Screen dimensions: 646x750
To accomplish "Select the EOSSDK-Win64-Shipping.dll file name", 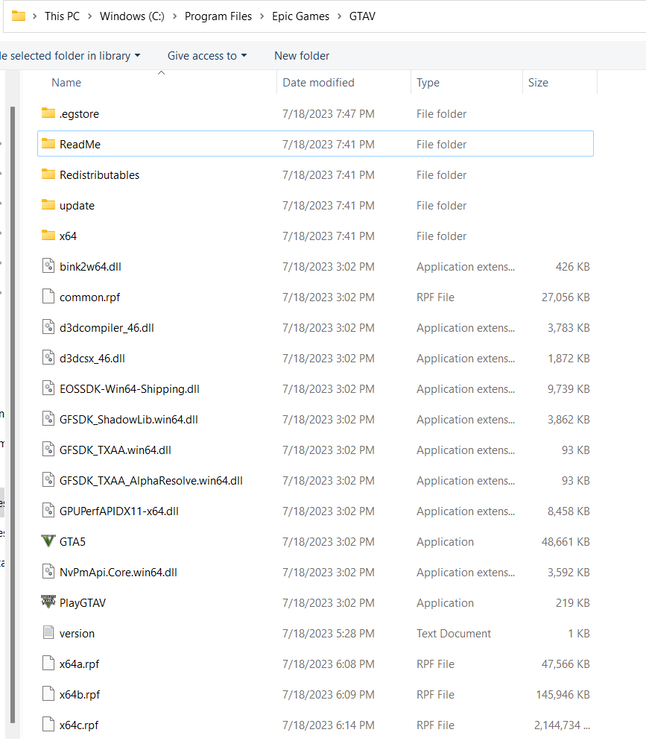I will [x=129, y=389].
